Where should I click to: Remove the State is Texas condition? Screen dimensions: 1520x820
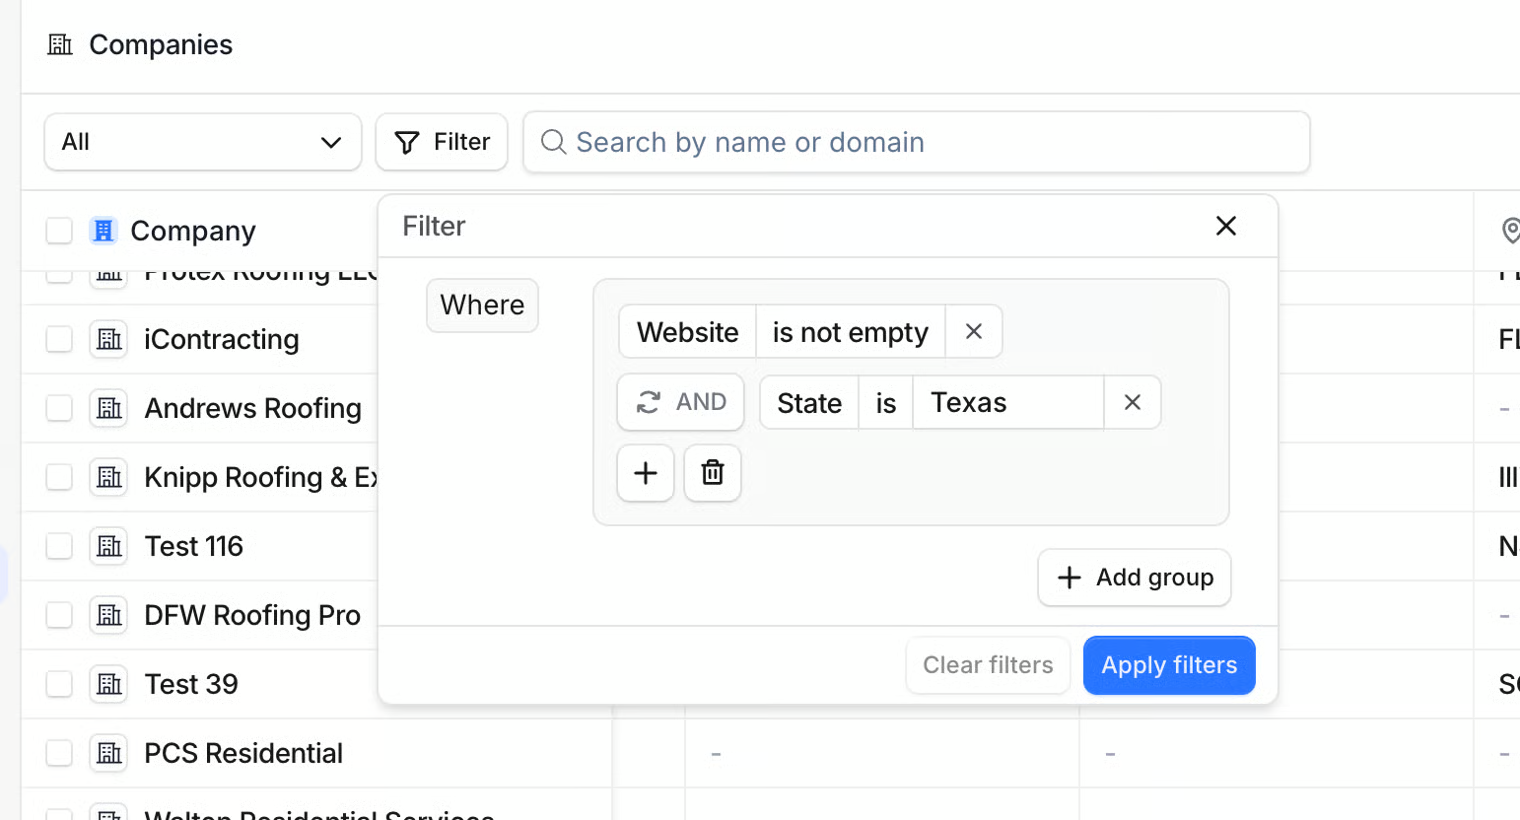coord(1132,402)
